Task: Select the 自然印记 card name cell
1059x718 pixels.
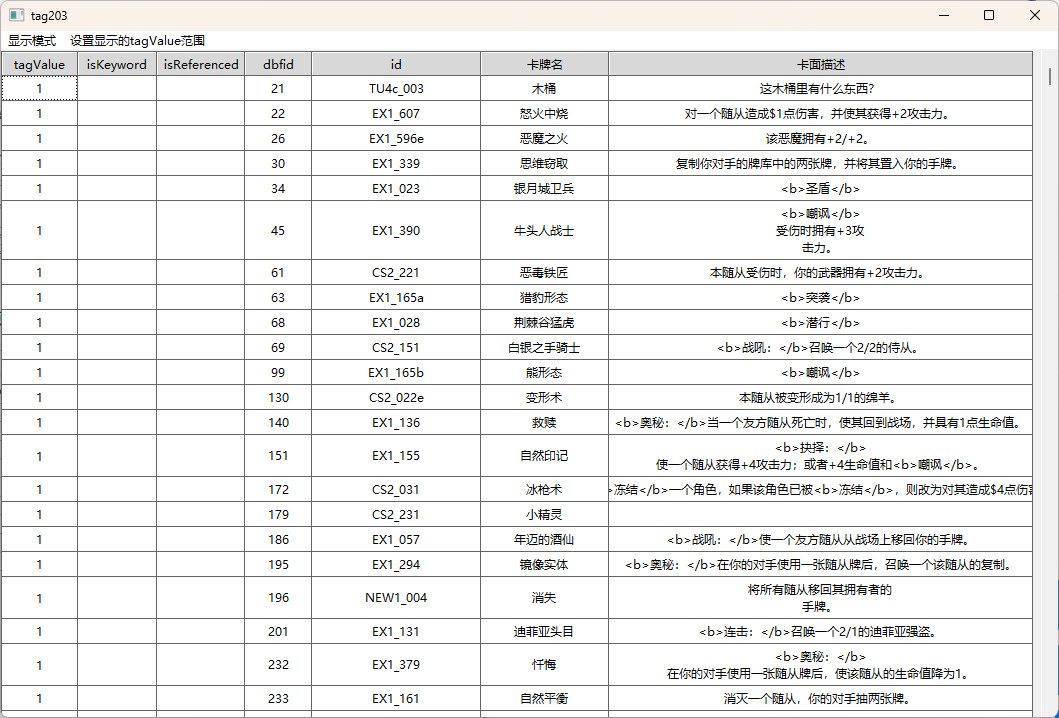Action: tap(544, 456)
